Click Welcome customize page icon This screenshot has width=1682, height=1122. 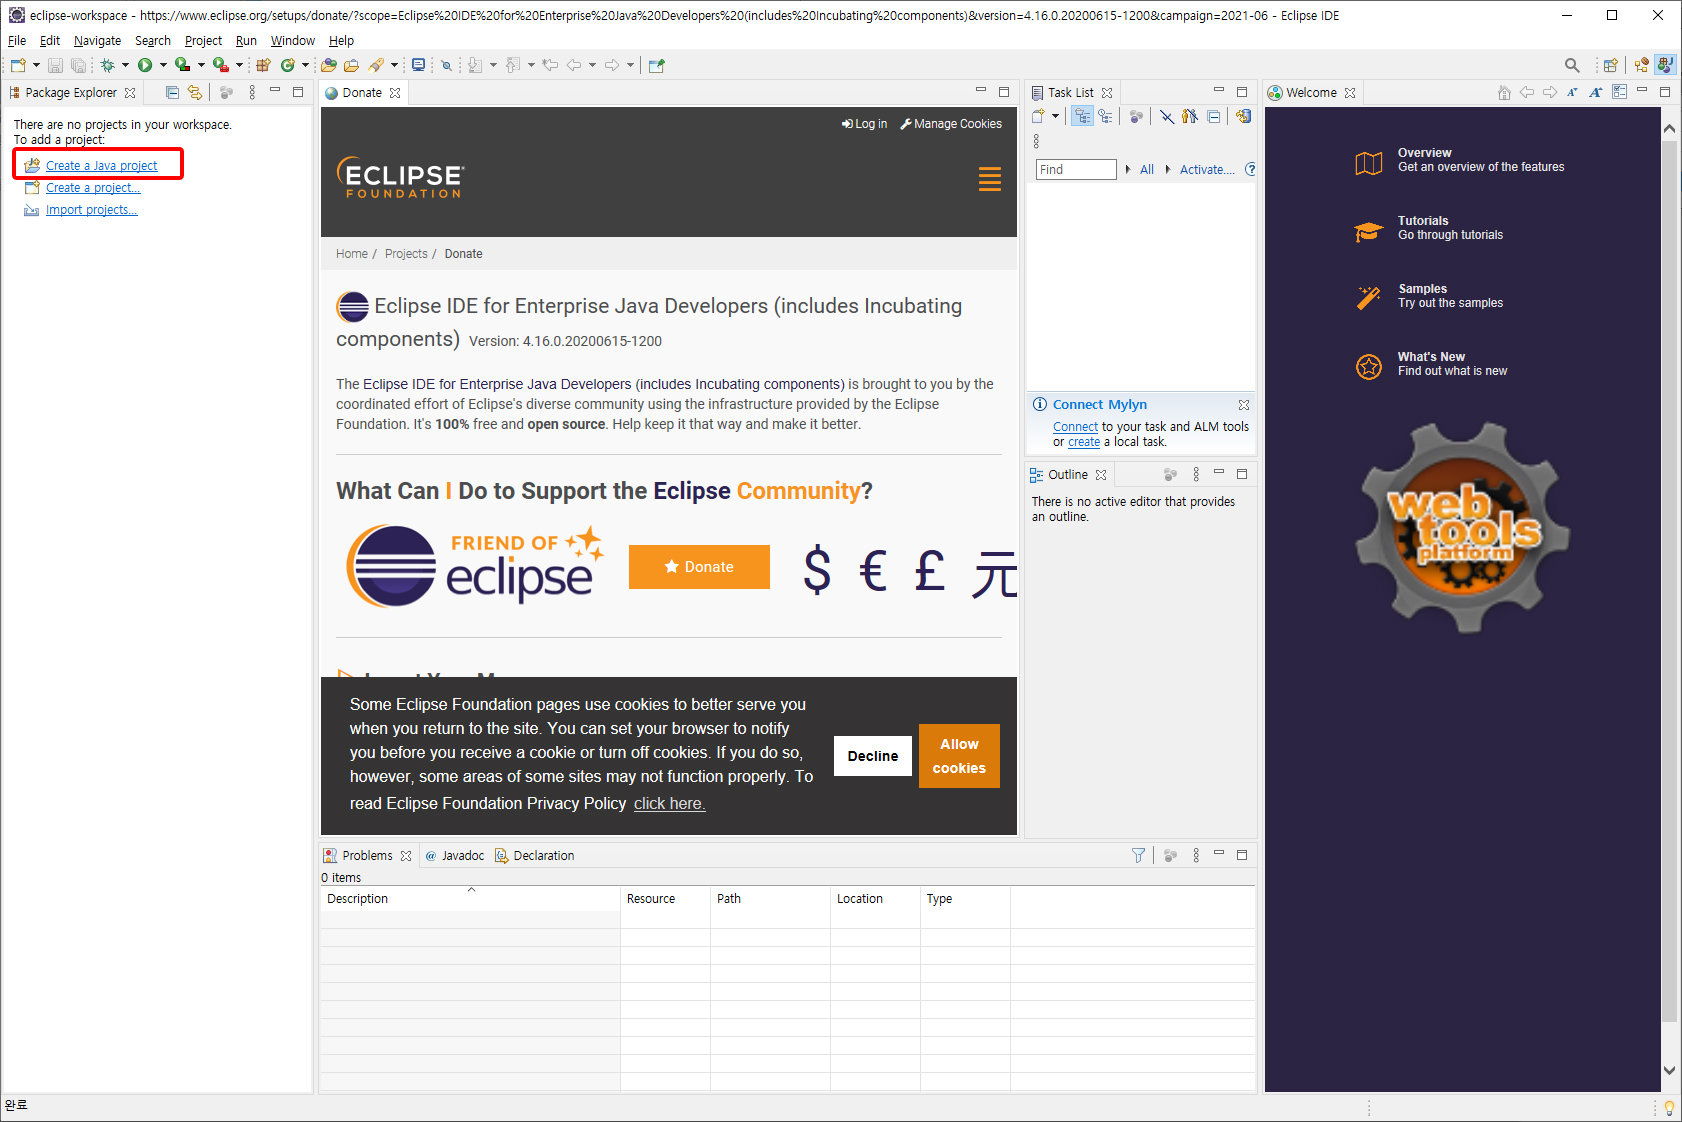coord(1619,92)
